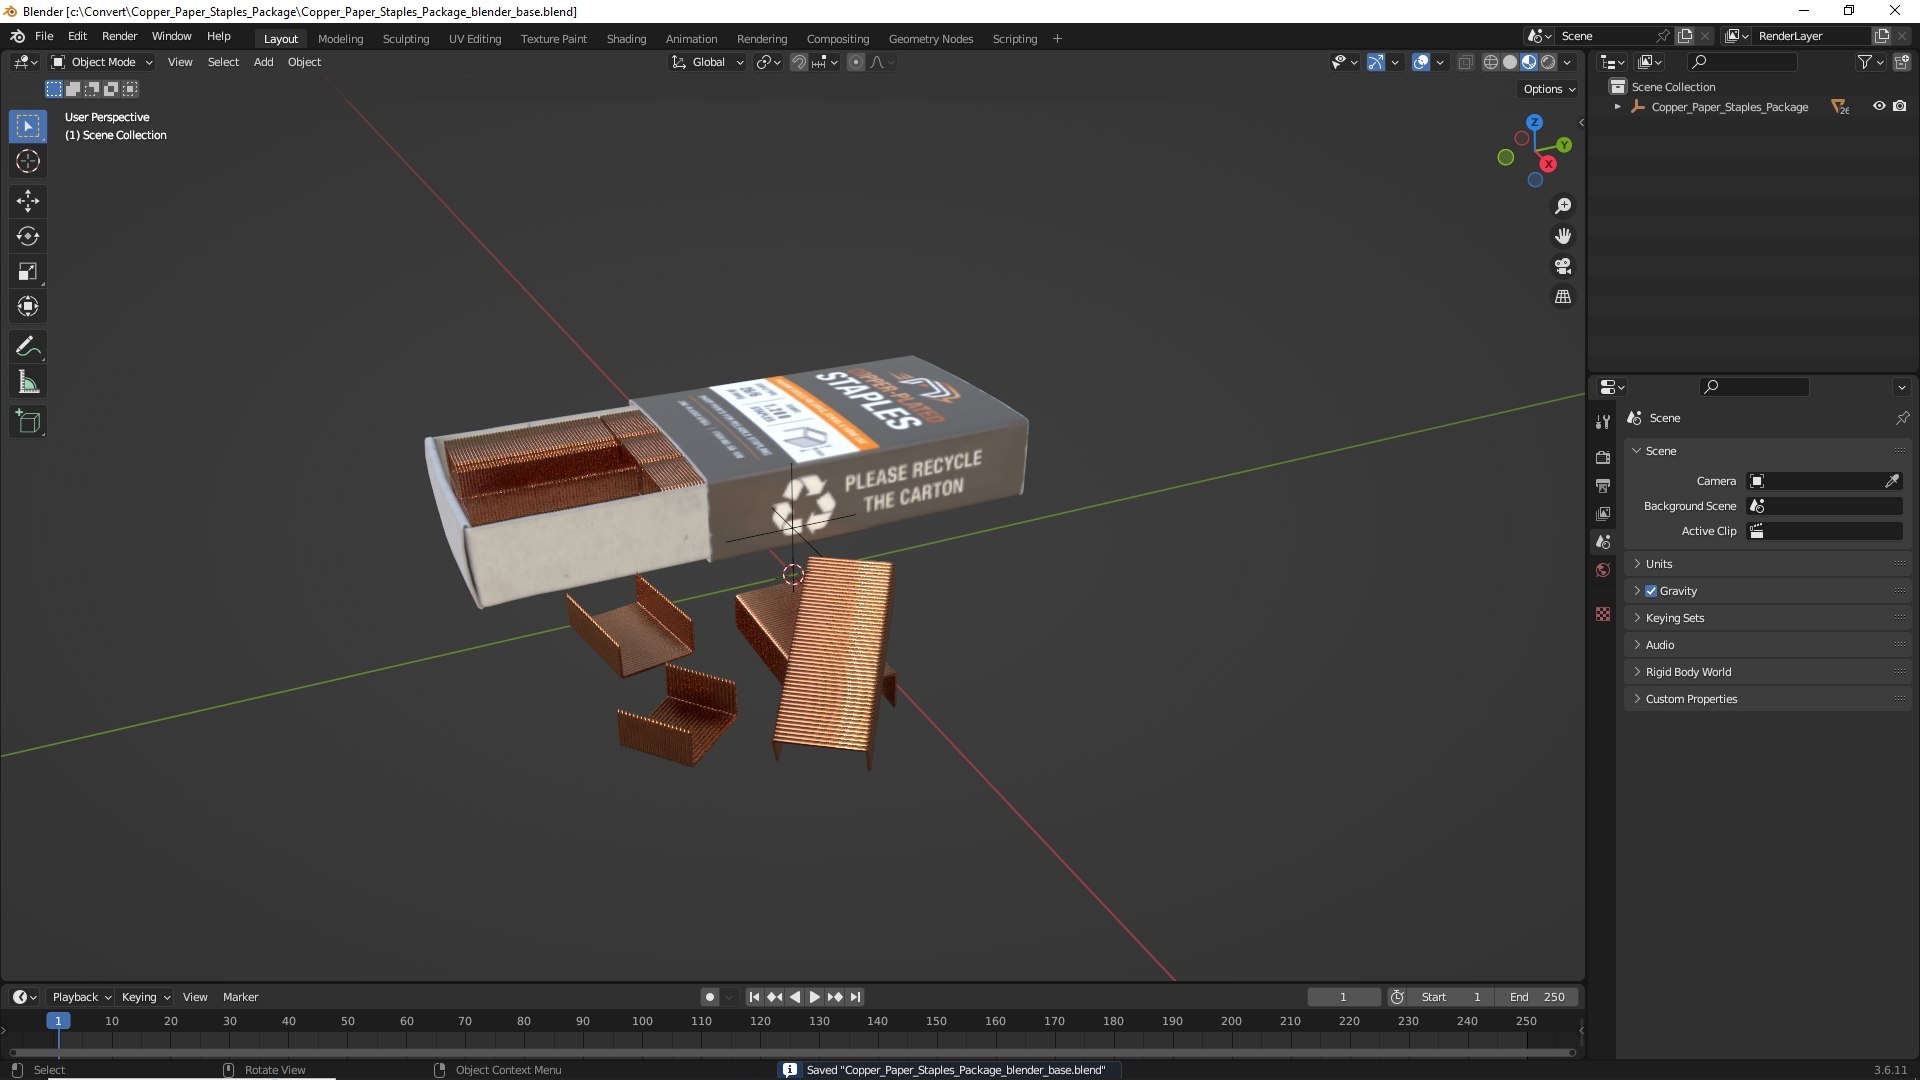Select the Measure tool
This screenshot has height=1080, width=1920.
pos(27,382)
